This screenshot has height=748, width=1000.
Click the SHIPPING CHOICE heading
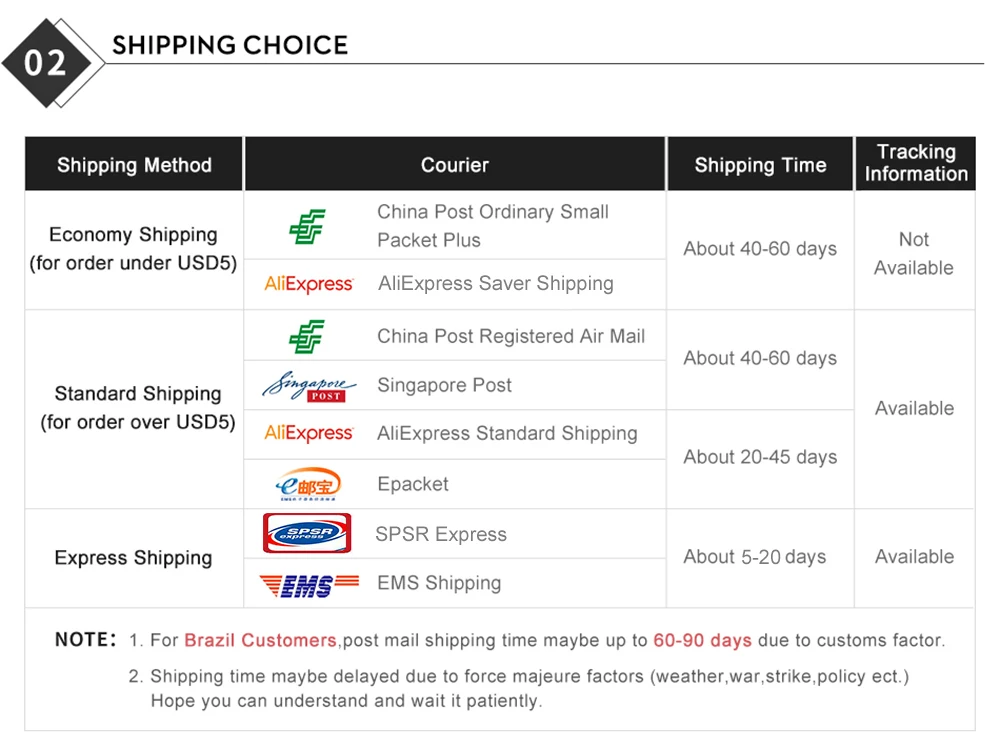tap(230, 45)
